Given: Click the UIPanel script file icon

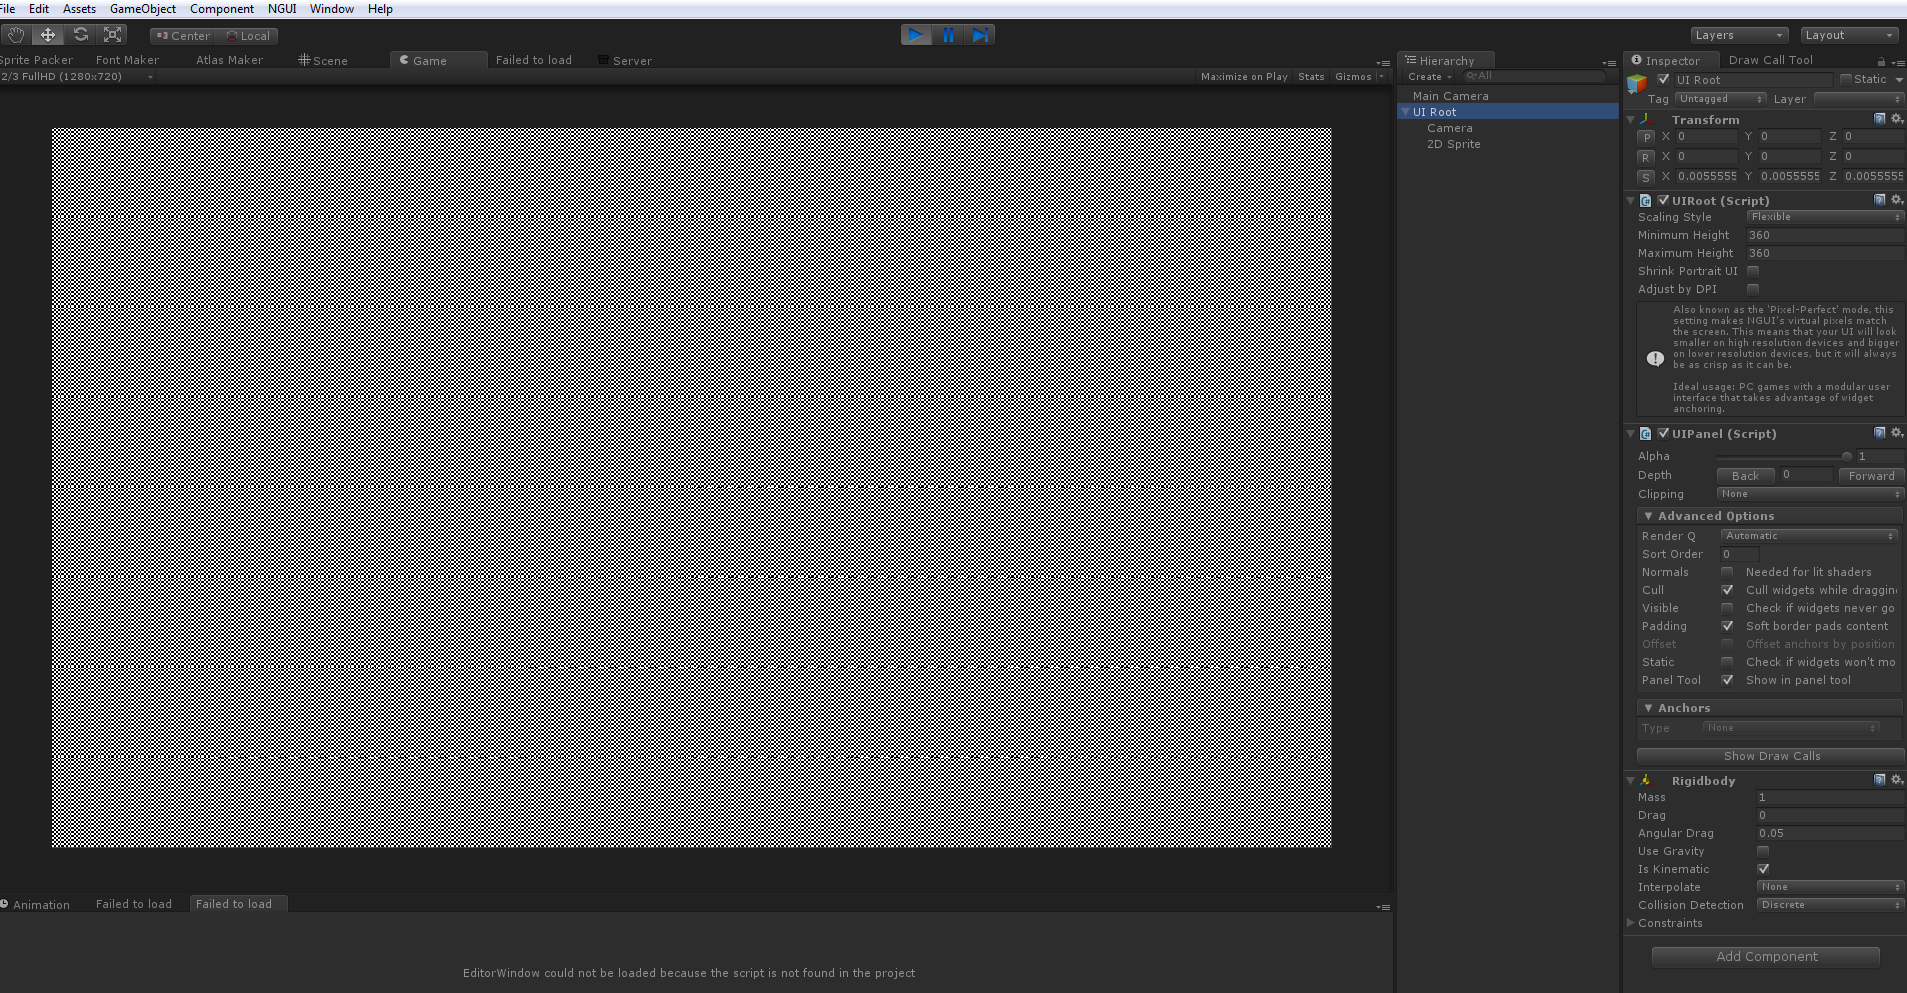Looking at the screenshot, I should point(1645,434).
